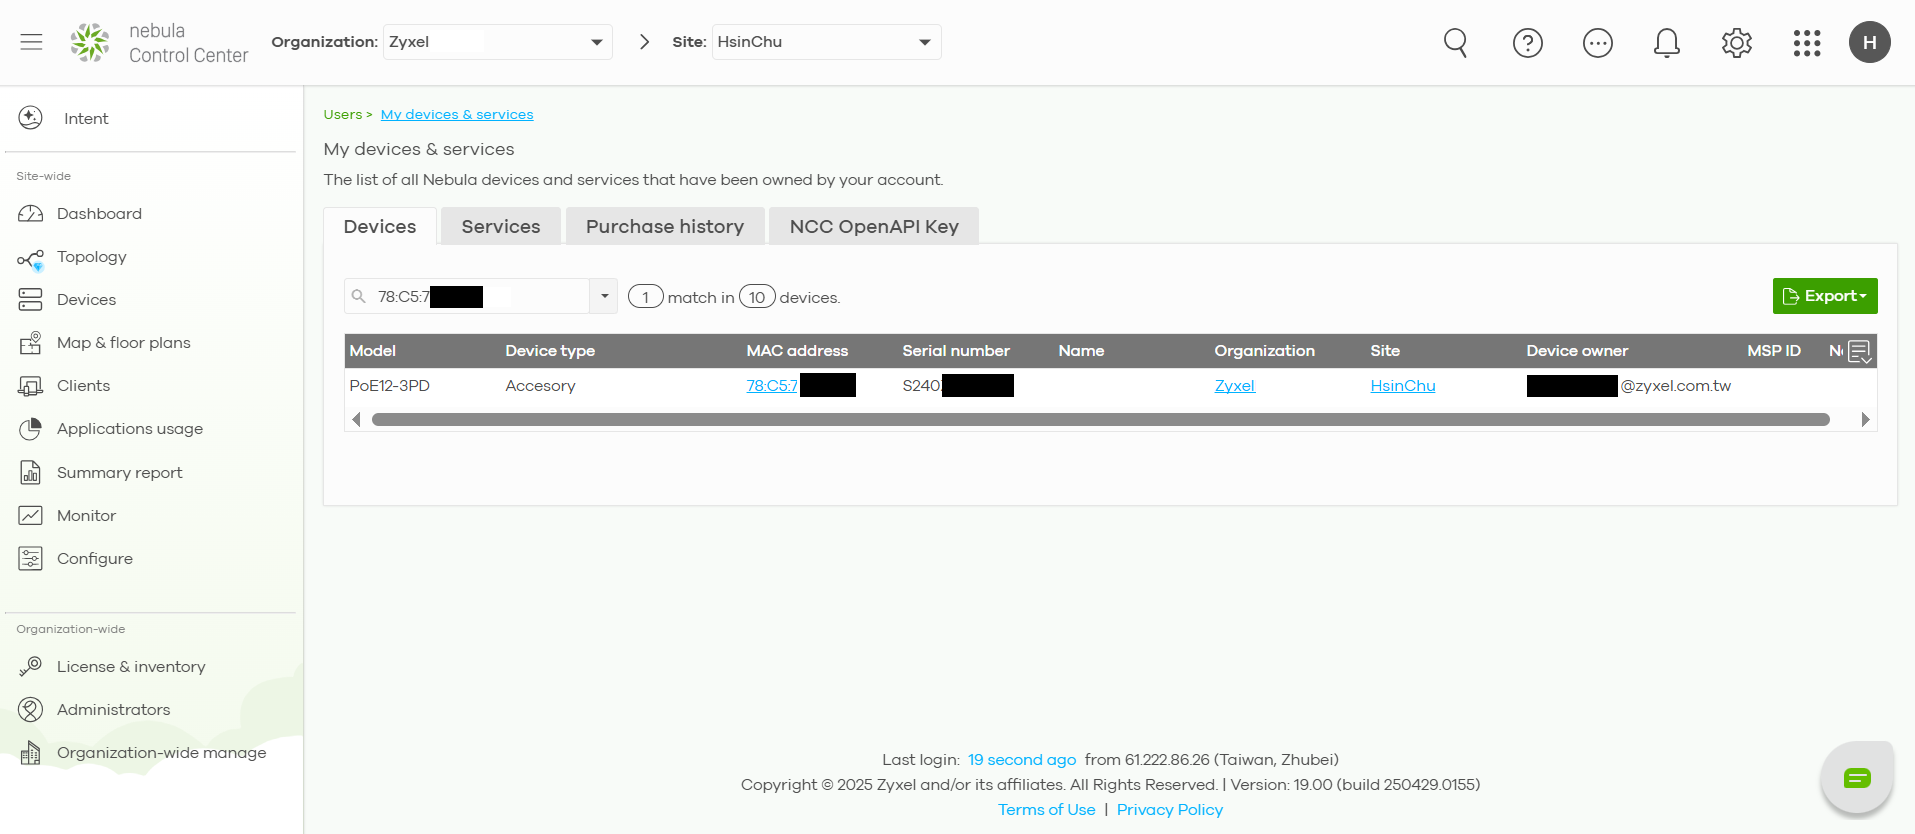
Task: Open the settings gear icon
Action: coord(1736,43)
